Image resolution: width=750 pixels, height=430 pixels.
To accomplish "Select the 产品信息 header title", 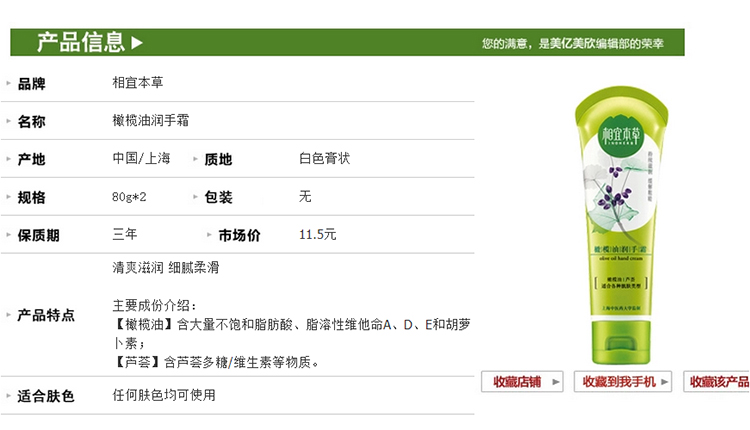I will pyautogui.click(x=81, y=42).
